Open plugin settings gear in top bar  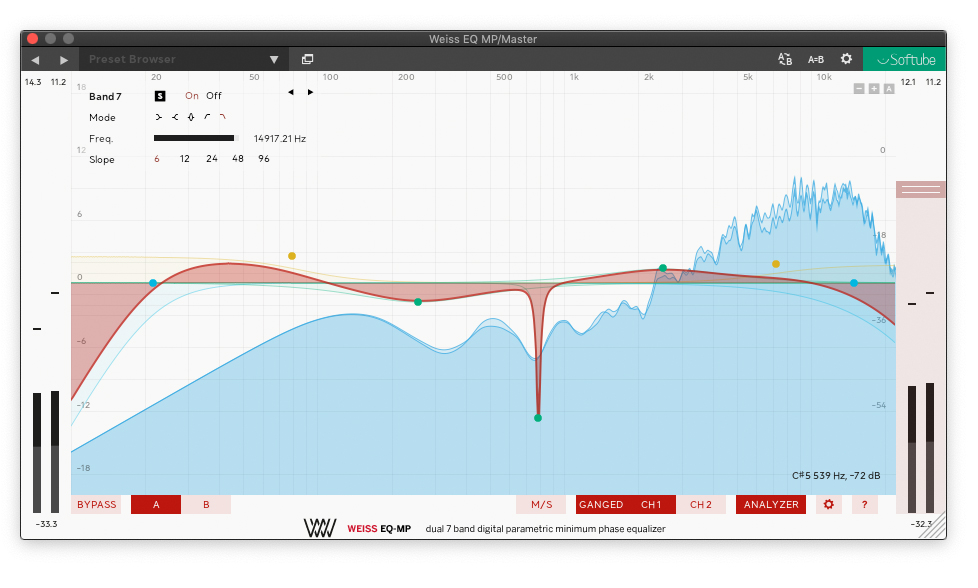click(x=846, y=59)
